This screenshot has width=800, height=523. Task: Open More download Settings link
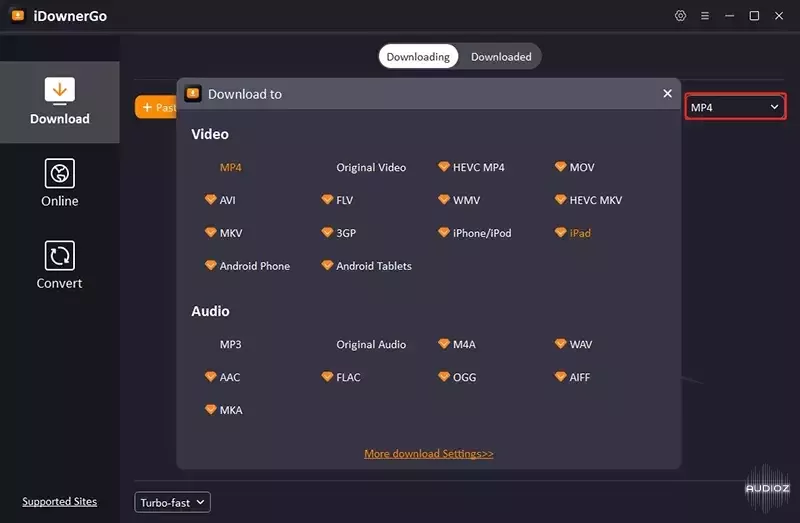point(429,454)
